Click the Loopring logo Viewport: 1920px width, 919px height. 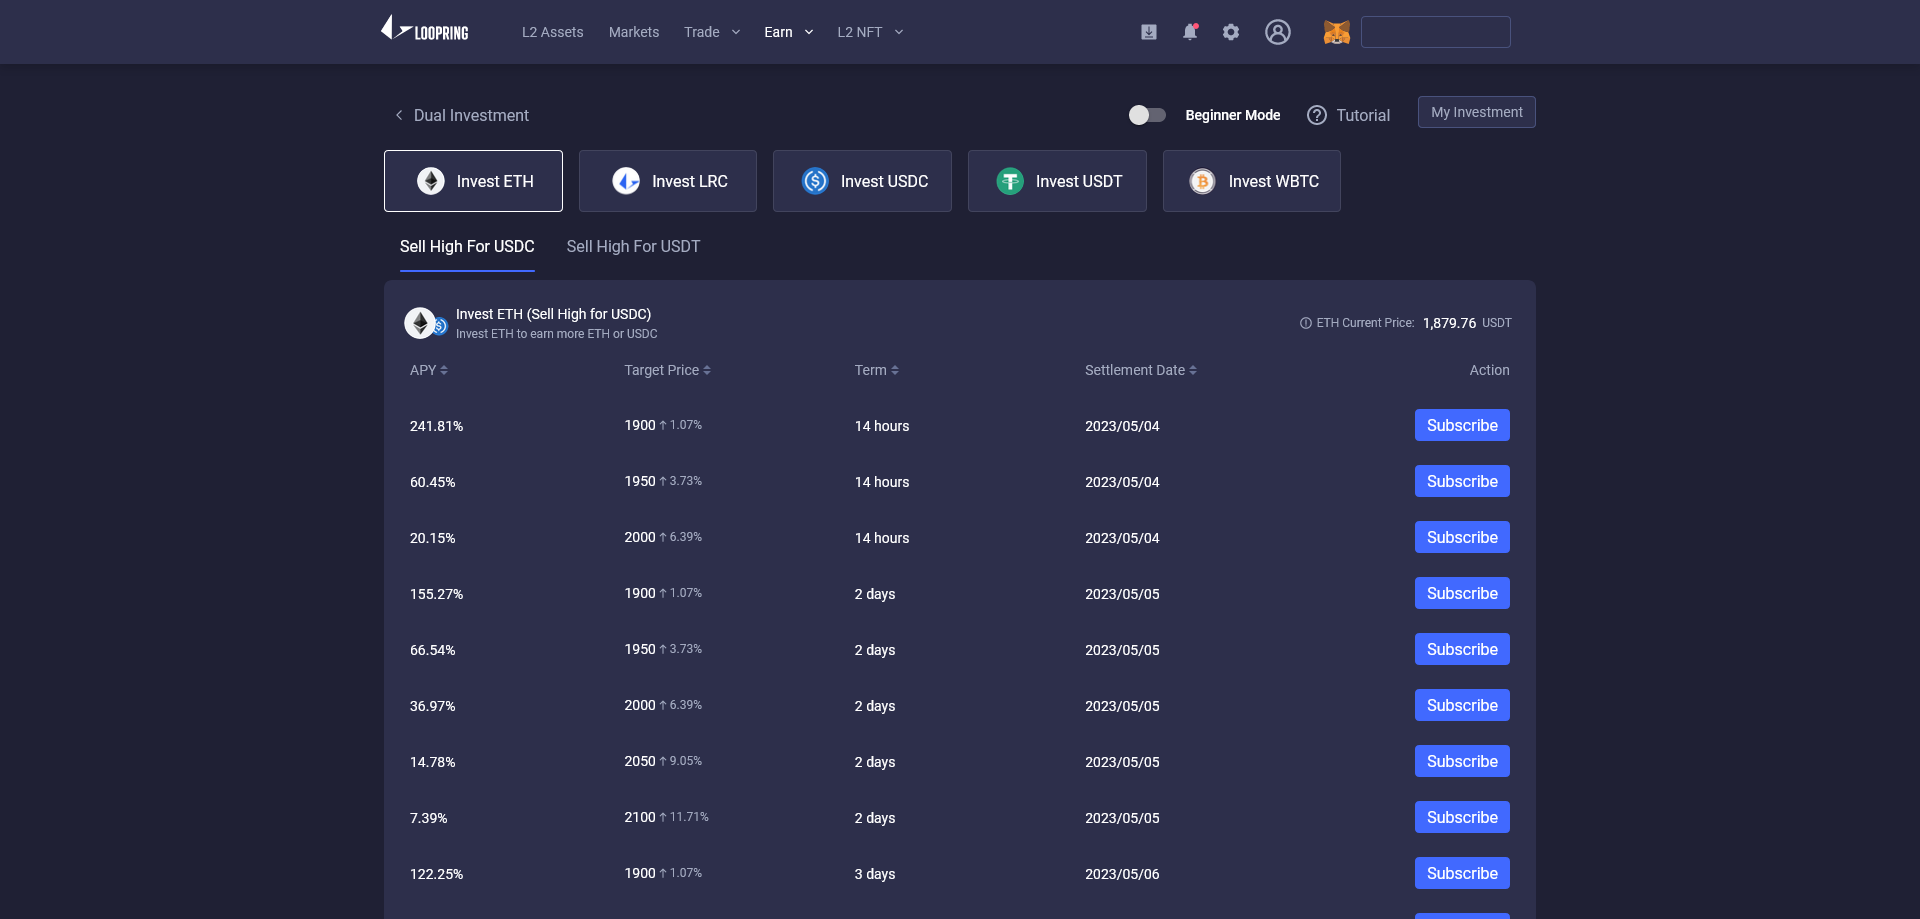pos(425,30)
